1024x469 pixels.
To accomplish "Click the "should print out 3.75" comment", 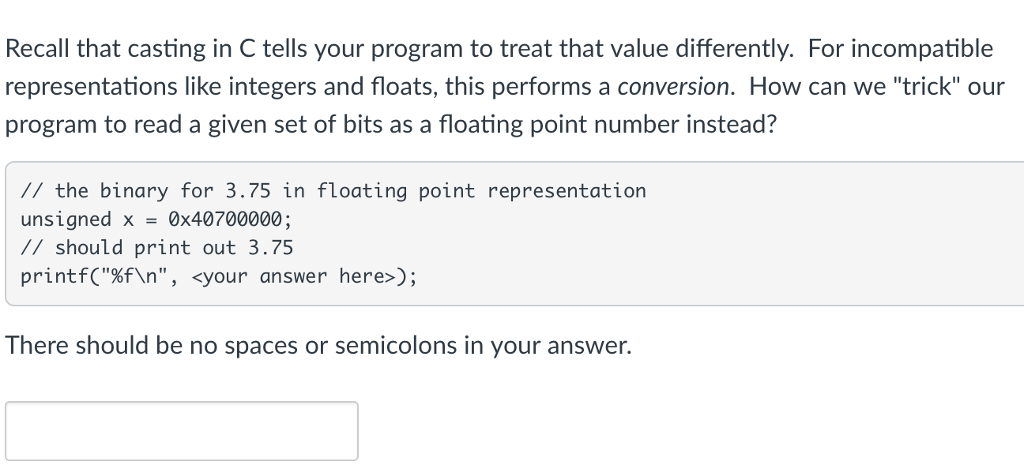I will 157,247.
